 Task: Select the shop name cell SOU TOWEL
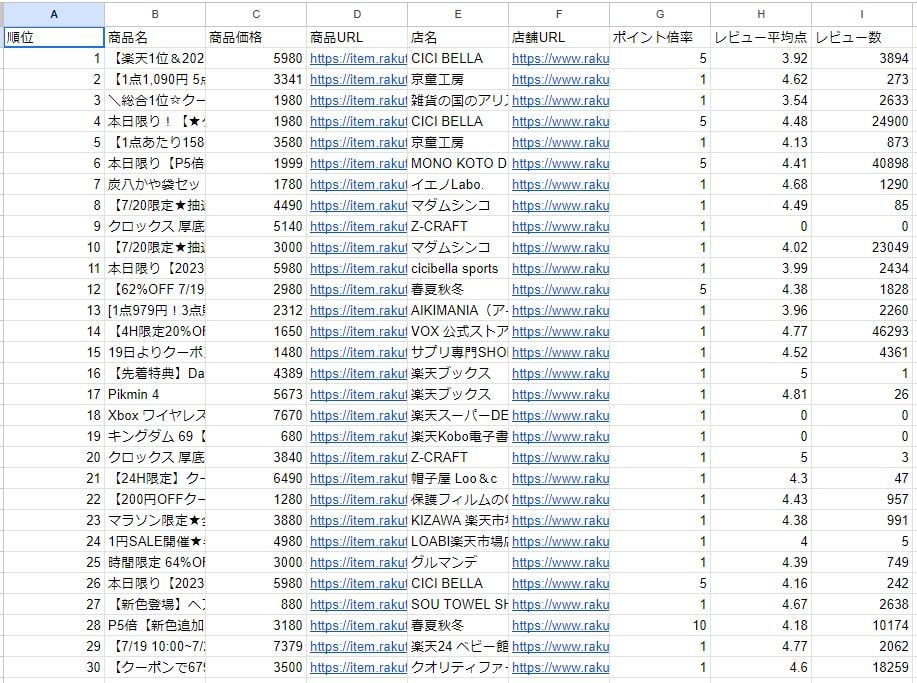coord(458,605)
